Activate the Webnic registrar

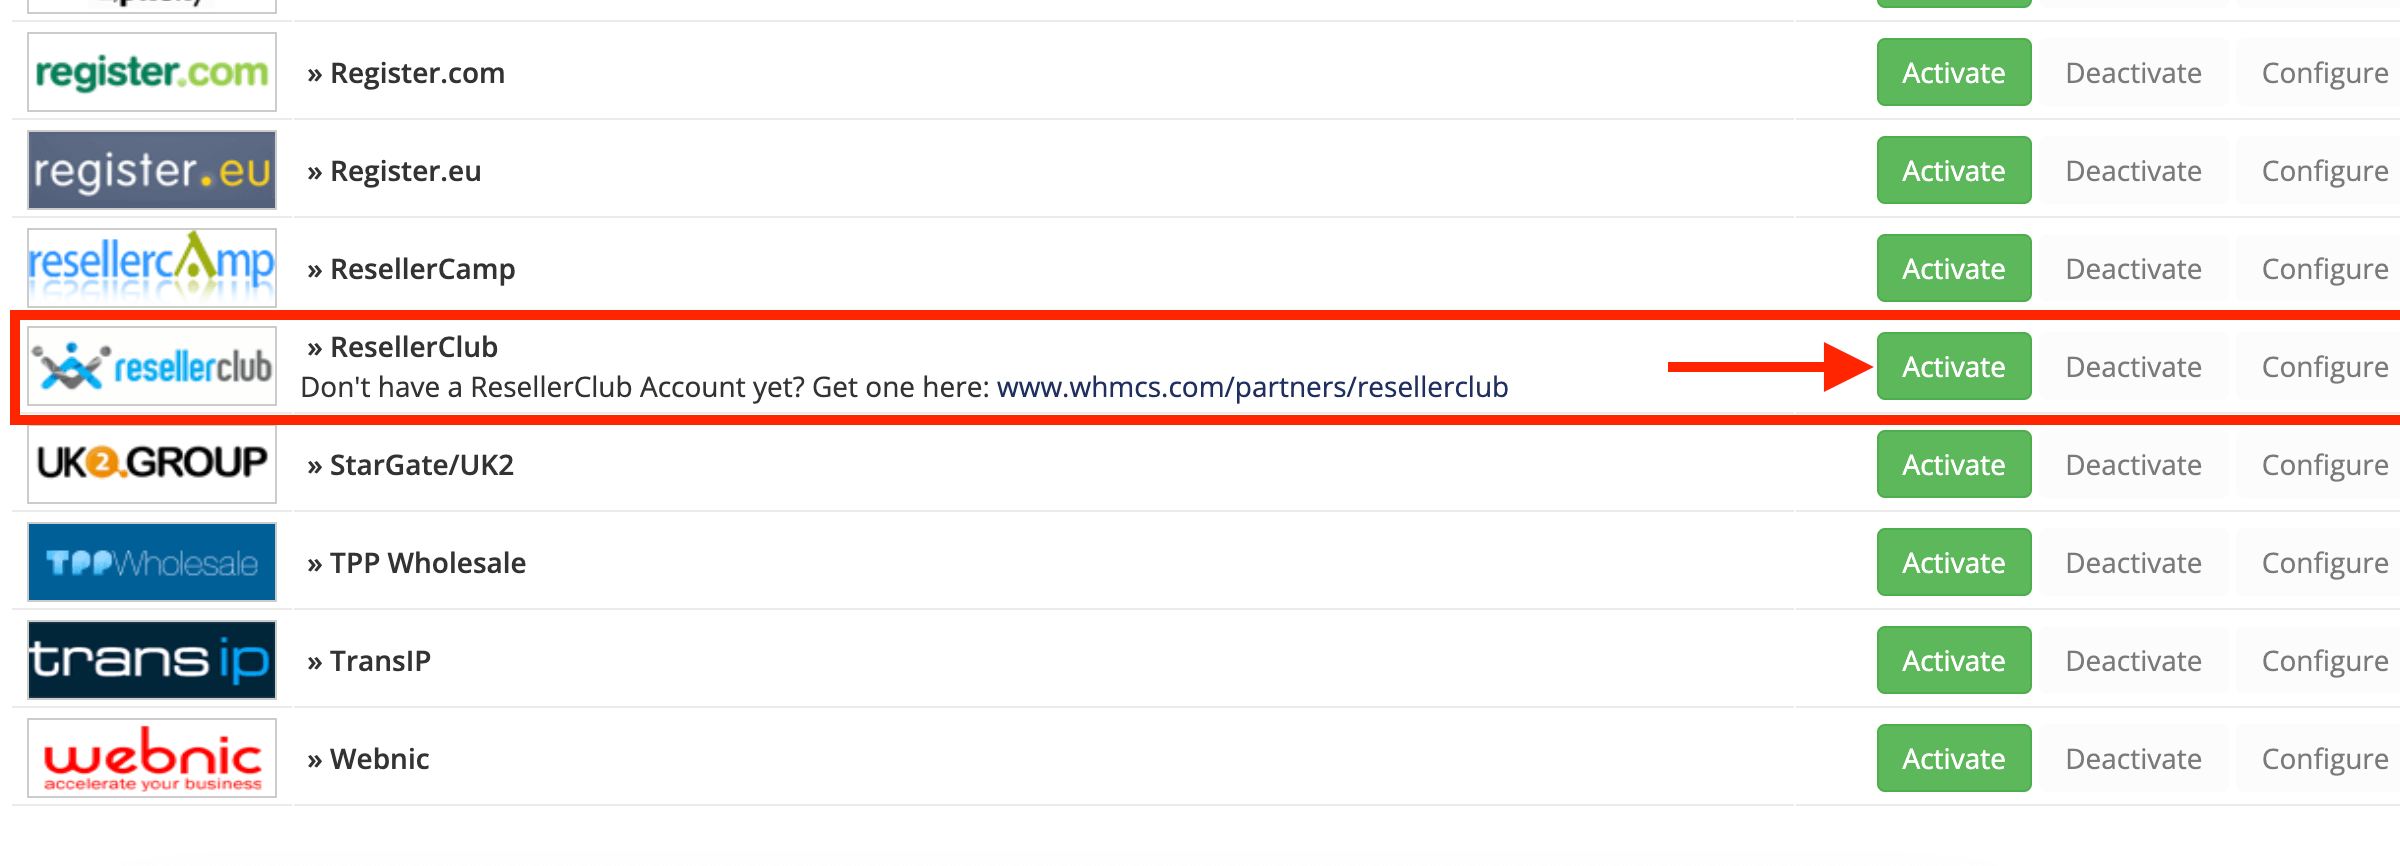(1954, 758)
